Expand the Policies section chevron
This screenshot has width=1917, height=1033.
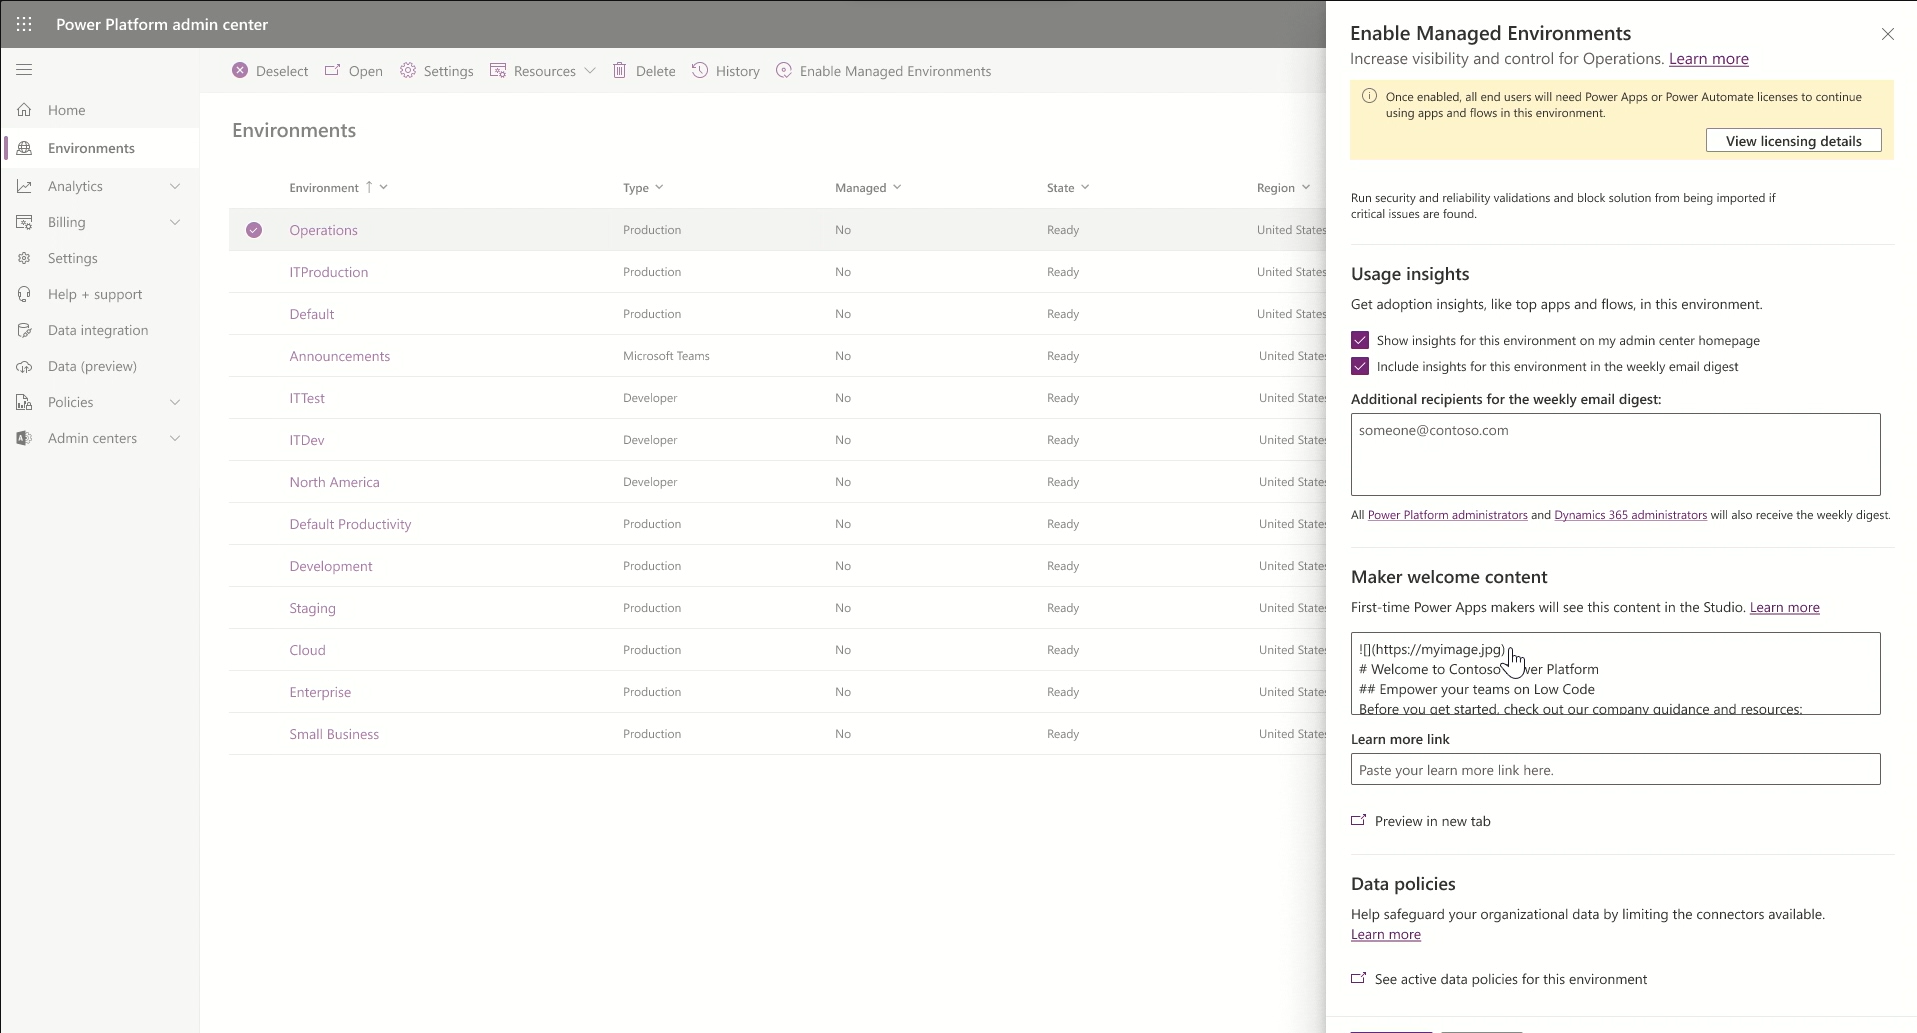click(x=175, y=402)
